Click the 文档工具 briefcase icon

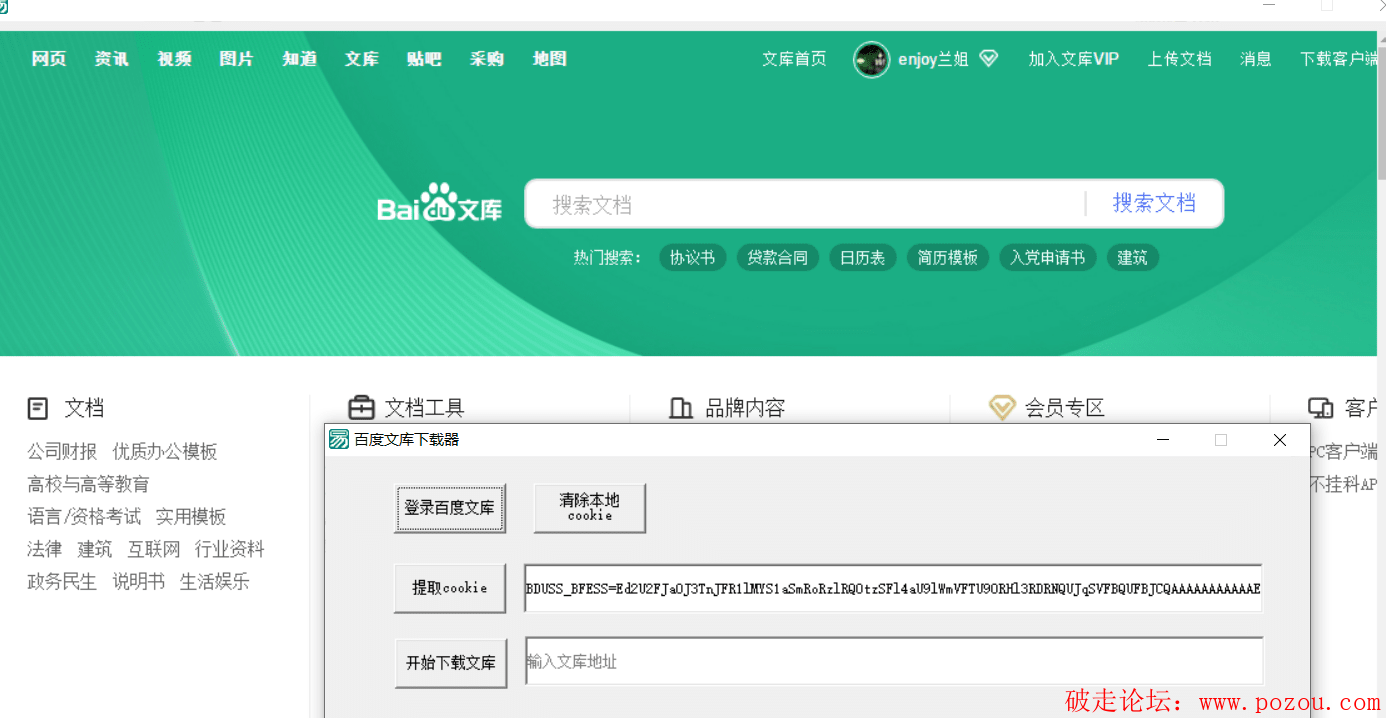tap(360, 408)
